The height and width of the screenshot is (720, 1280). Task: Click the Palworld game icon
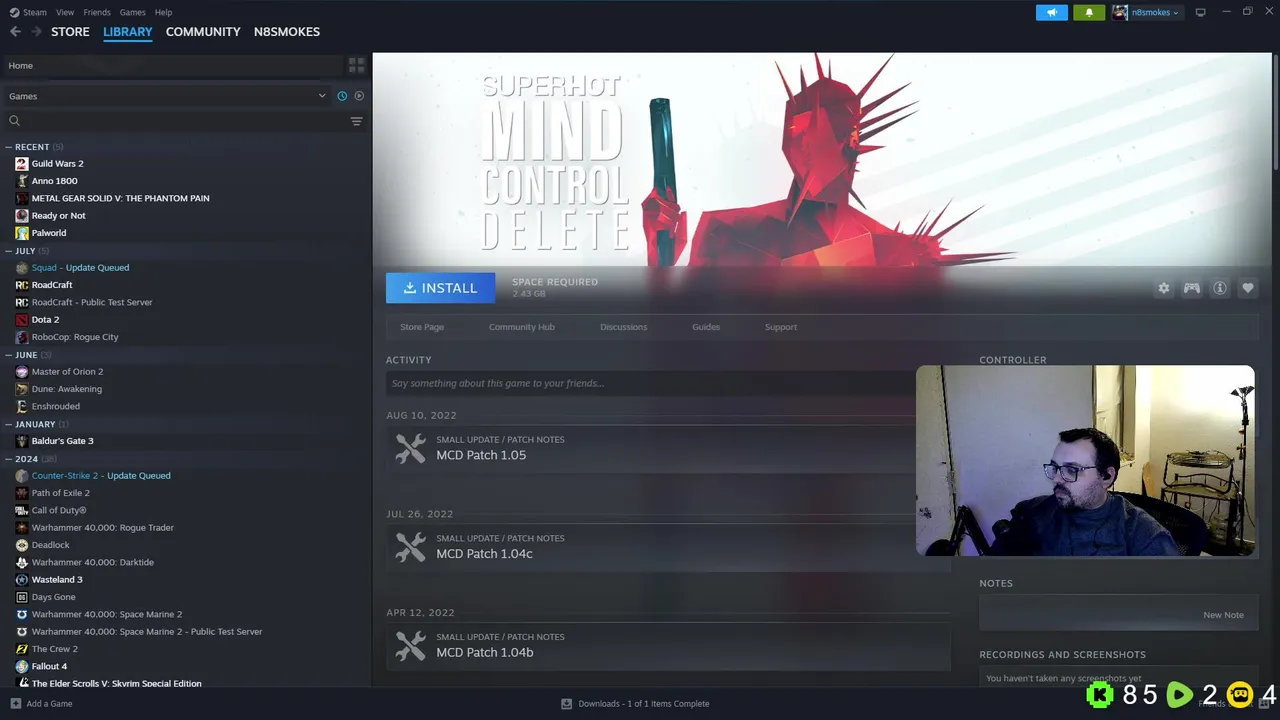click(22, 233)
